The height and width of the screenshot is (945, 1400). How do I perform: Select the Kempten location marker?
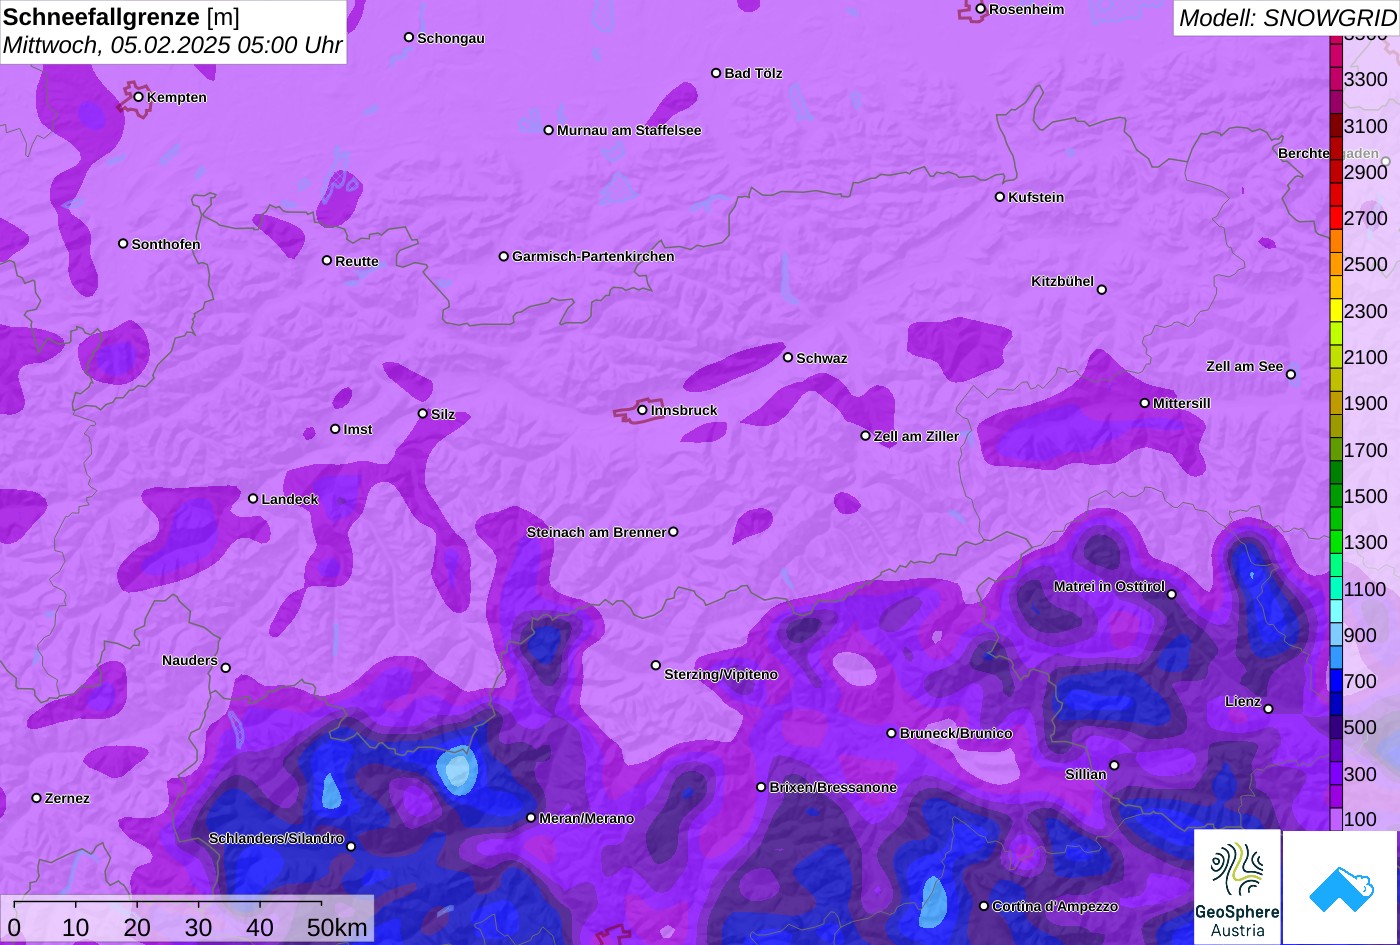139,97
